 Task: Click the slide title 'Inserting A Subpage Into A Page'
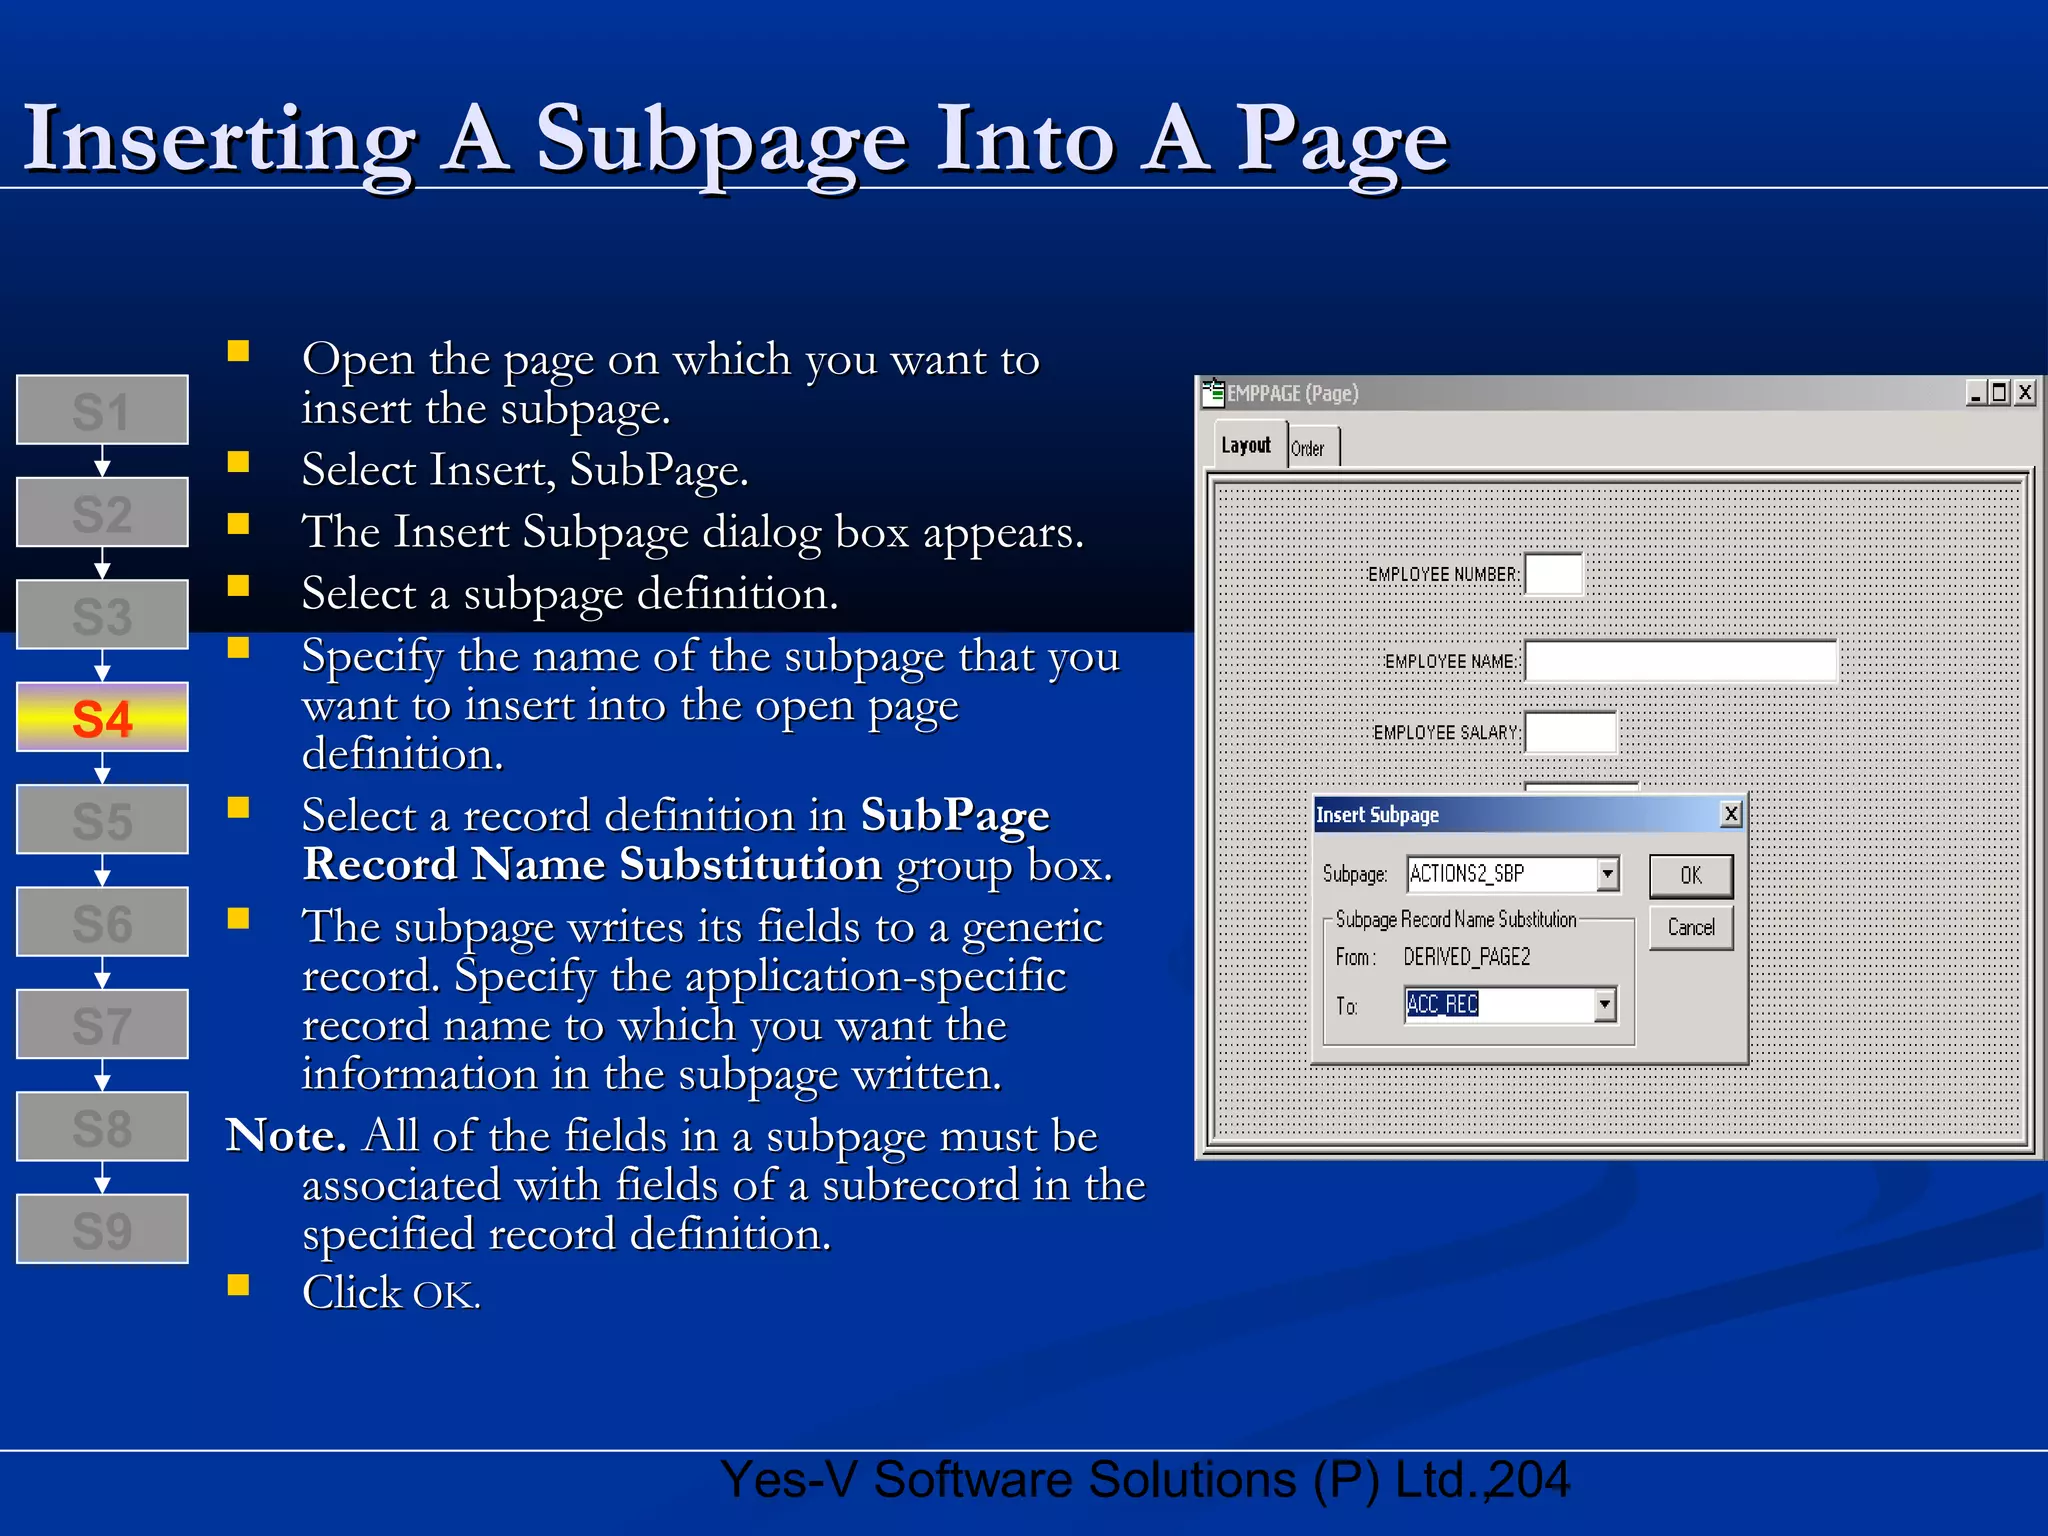735,140
